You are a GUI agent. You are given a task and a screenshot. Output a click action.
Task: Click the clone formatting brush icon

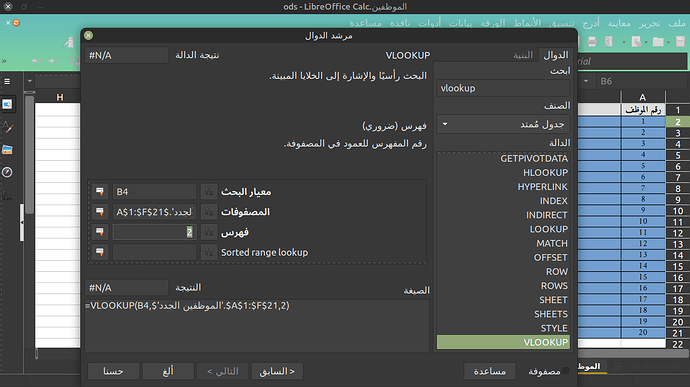point(69,42)
